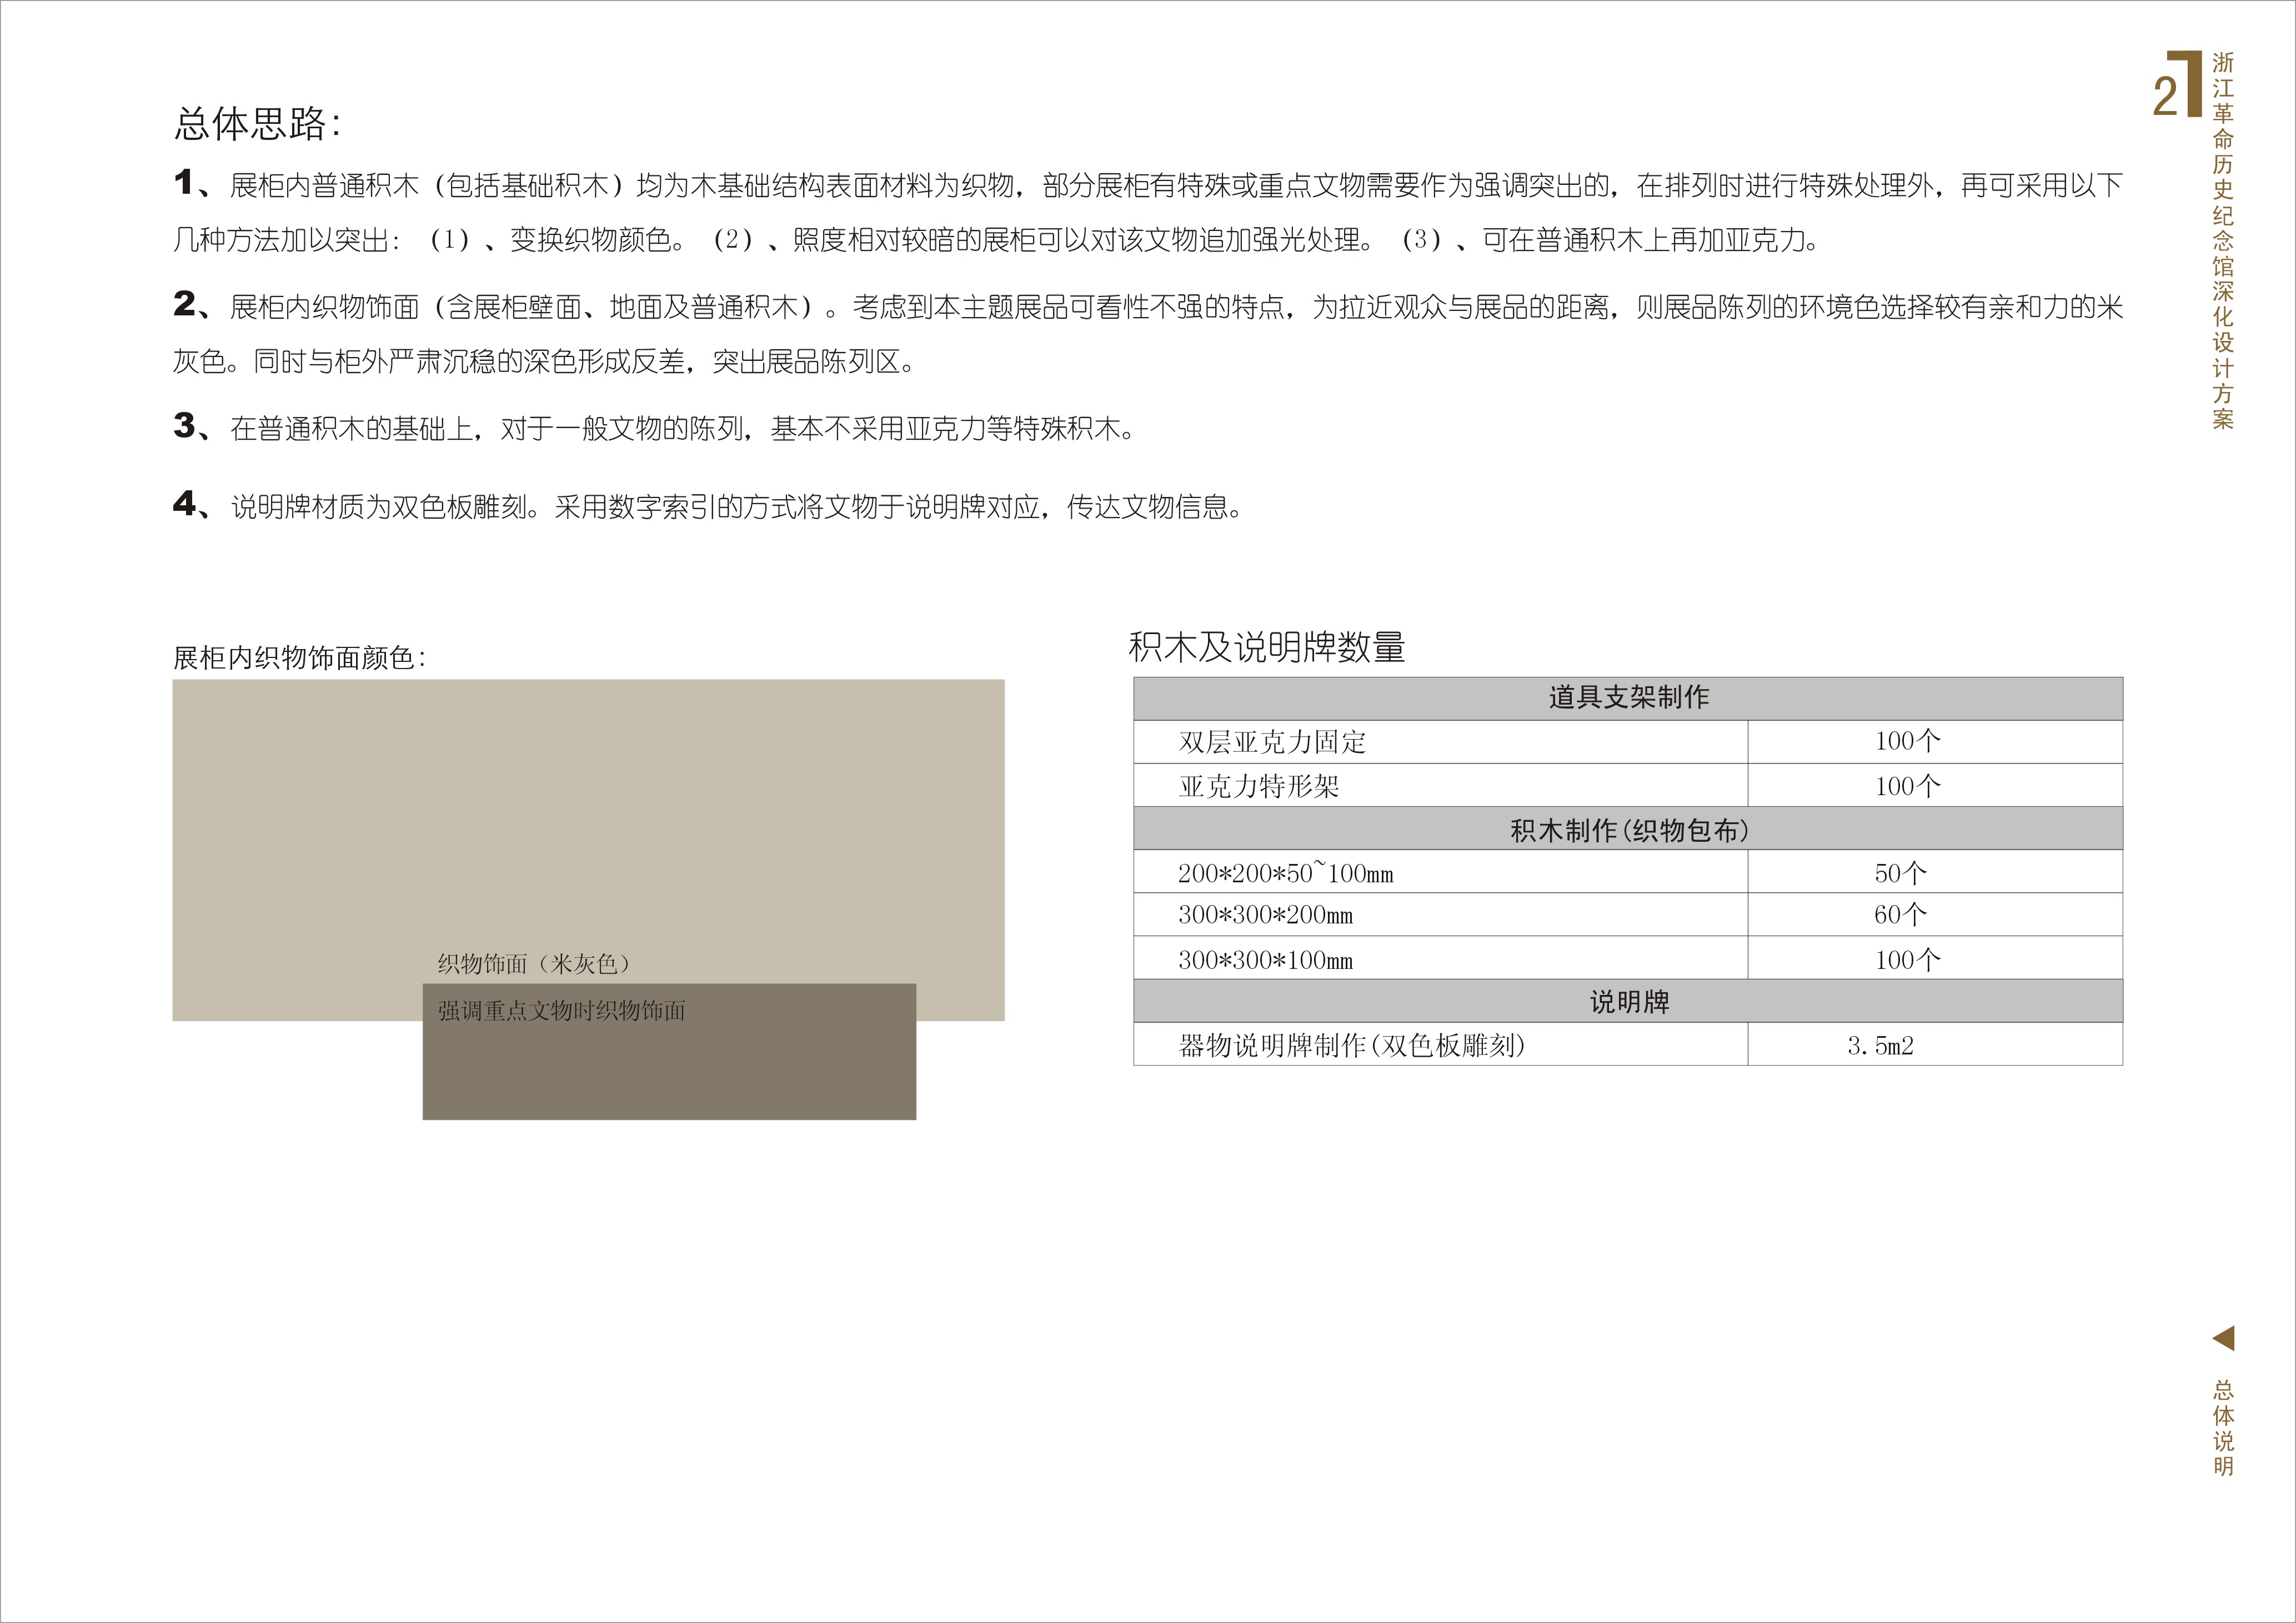
Task: Click the 器物说明牌制作(双色板雕刻) cell
Action: [1351, 1046]
